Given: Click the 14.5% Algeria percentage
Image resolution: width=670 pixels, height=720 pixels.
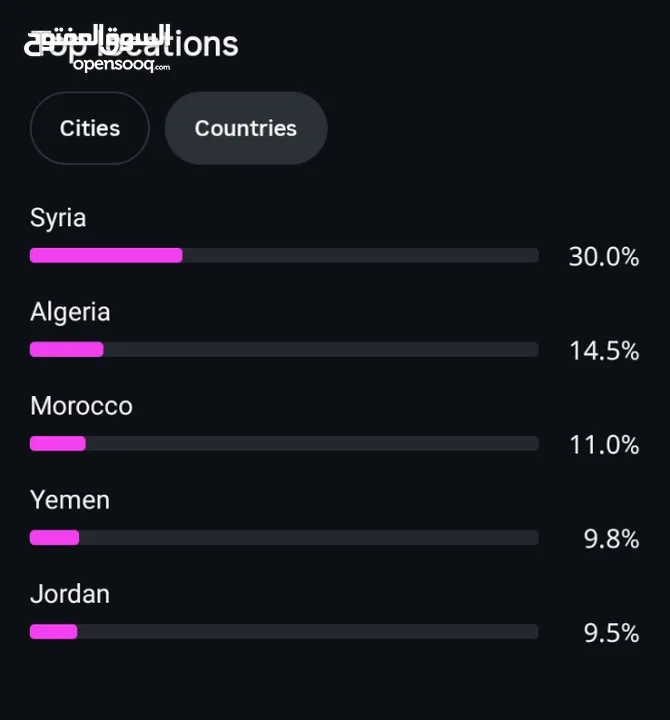Looking at the screenshot, I should (x=604, y=351).
